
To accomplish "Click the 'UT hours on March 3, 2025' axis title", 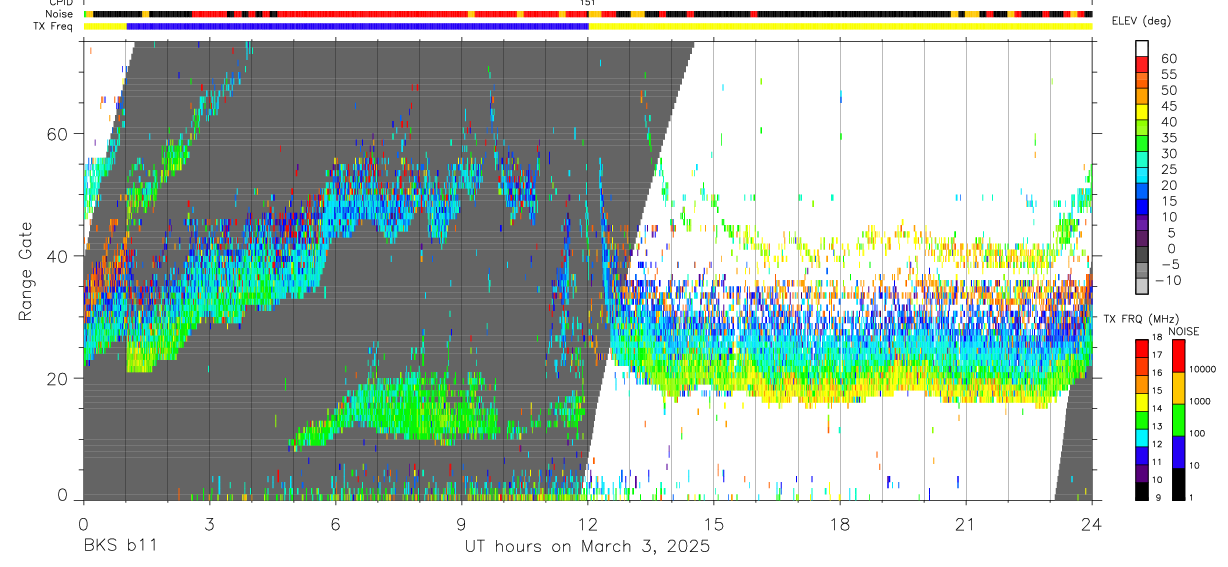I will [587, 547].
